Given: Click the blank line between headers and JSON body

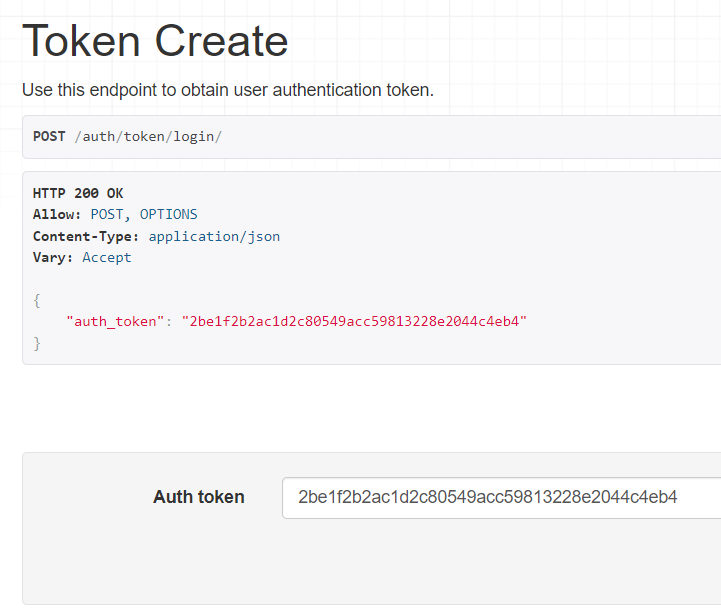Looking at the screenshot, I should pyautogui.click(x=300, y=279).
